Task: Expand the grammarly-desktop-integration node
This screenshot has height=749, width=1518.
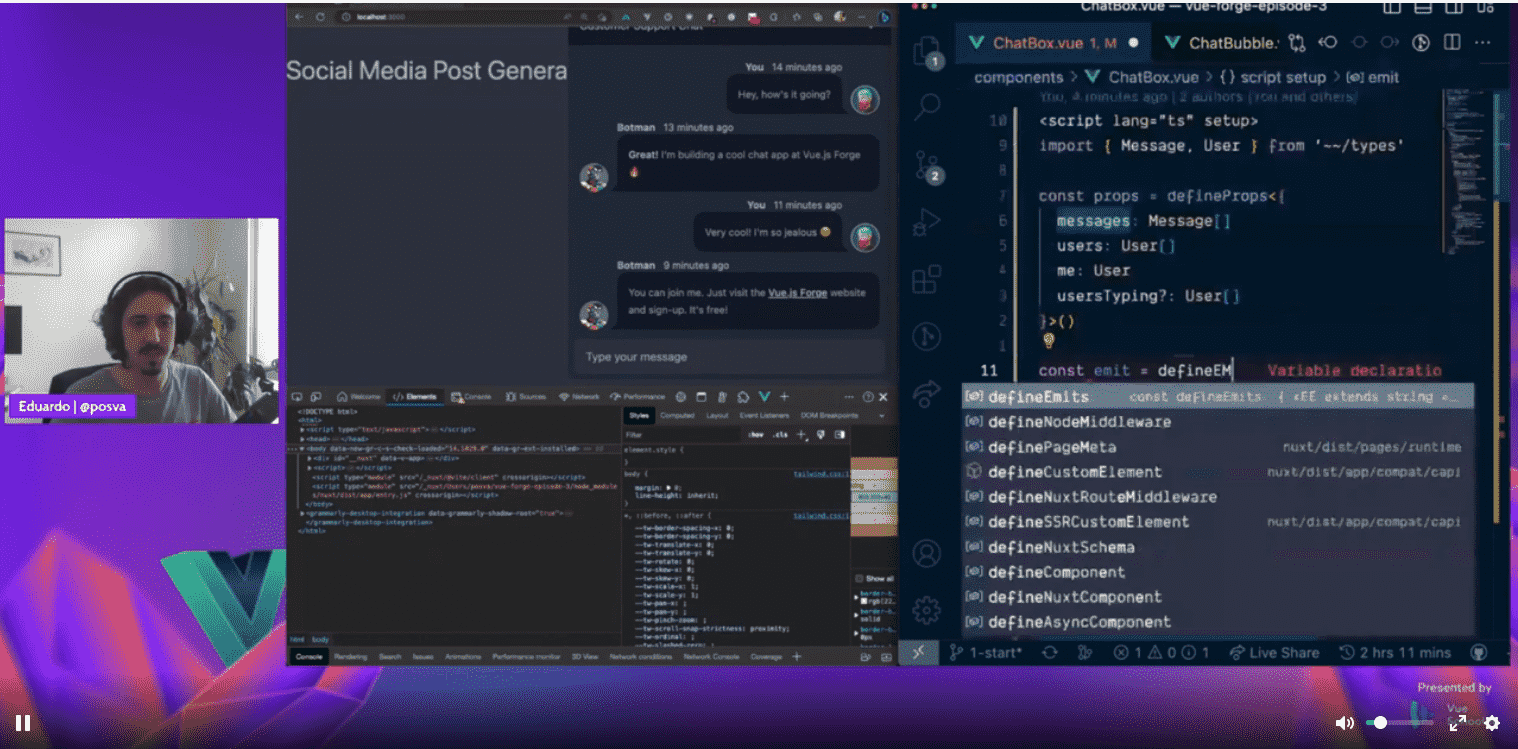Action: click(303, 513)
